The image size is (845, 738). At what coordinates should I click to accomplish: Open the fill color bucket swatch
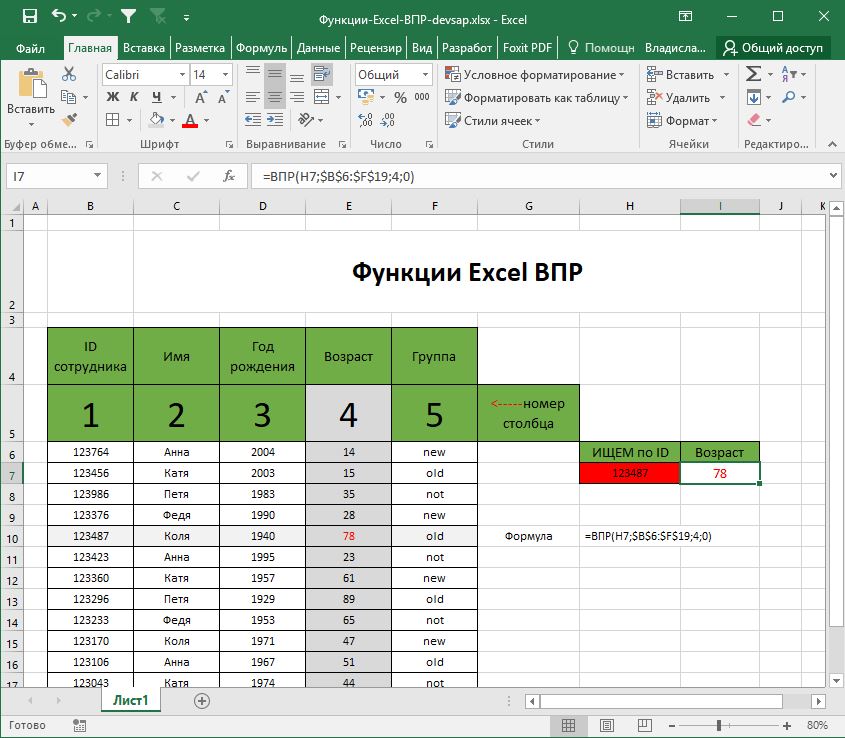tap(156, 120)
